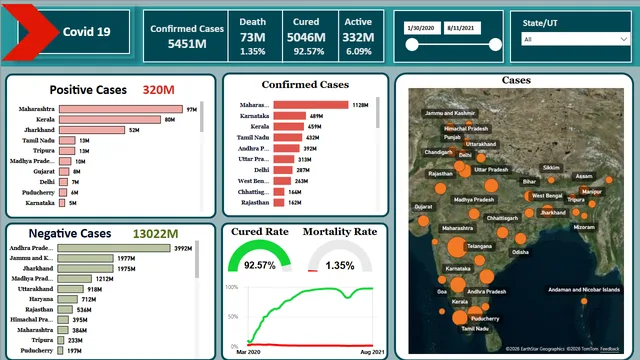Screen dimensions: 640x360
Task: Click the Odisha map label
Action: pos(520,252)
